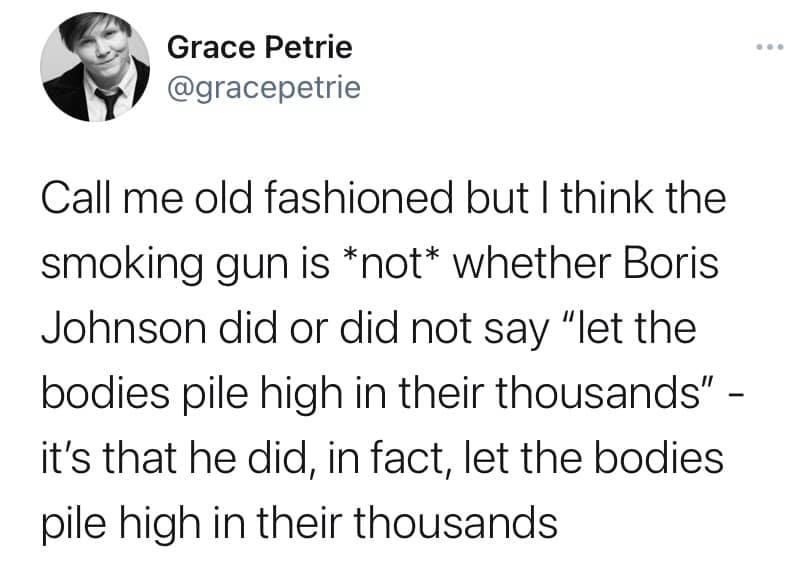Open Grace Petrie's profile picture
Image resolution: width=808 pixels, height=573 pixels.
tap(95, 66)
